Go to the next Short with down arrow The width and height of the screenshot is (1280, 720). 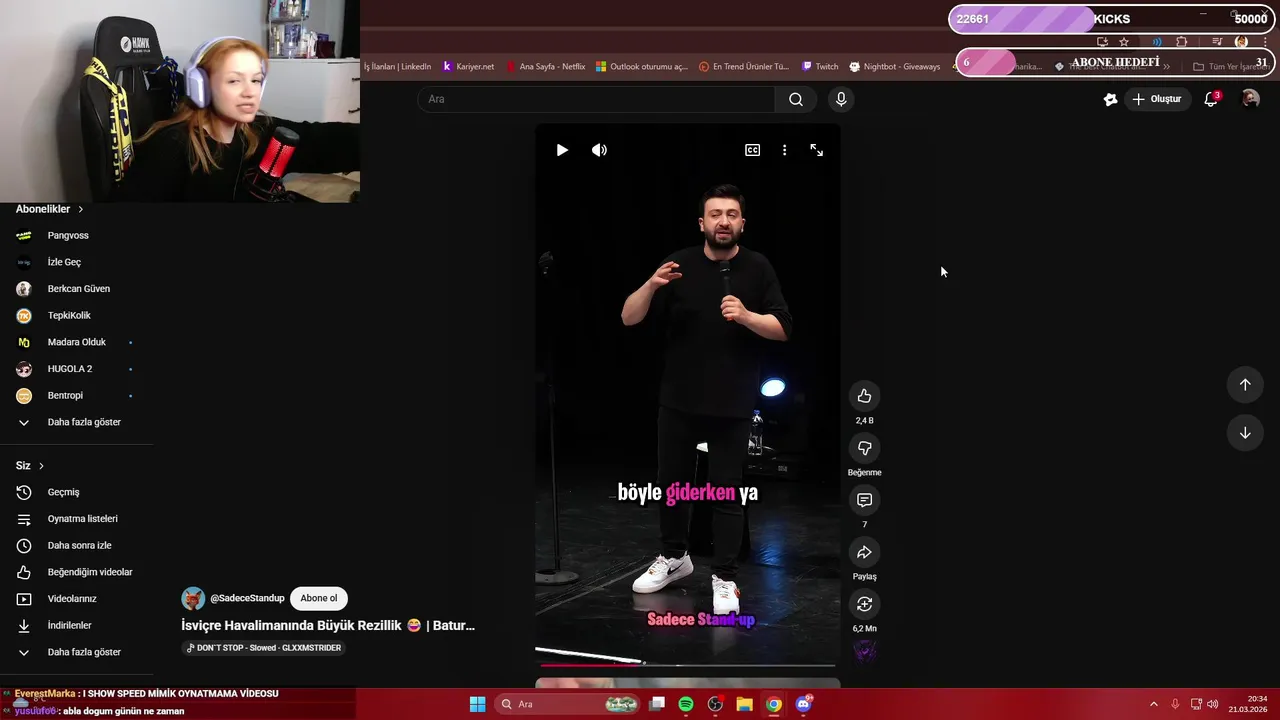point(1245,433)
